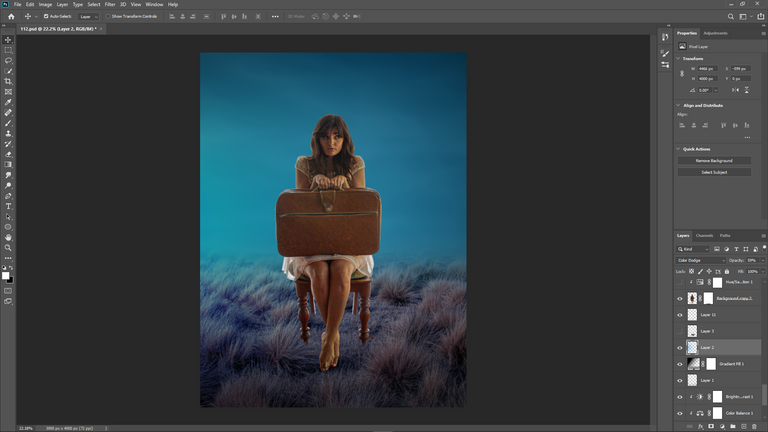
Task: Select the Rectangular Marquee tool
Action: (8, 50)
